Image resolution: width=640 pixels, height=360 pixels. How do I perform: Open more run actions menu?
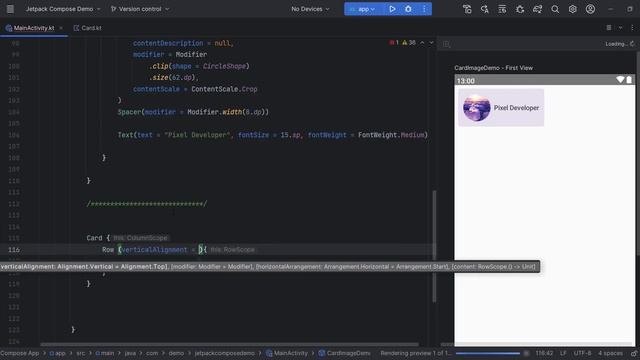tap(424, 9)
